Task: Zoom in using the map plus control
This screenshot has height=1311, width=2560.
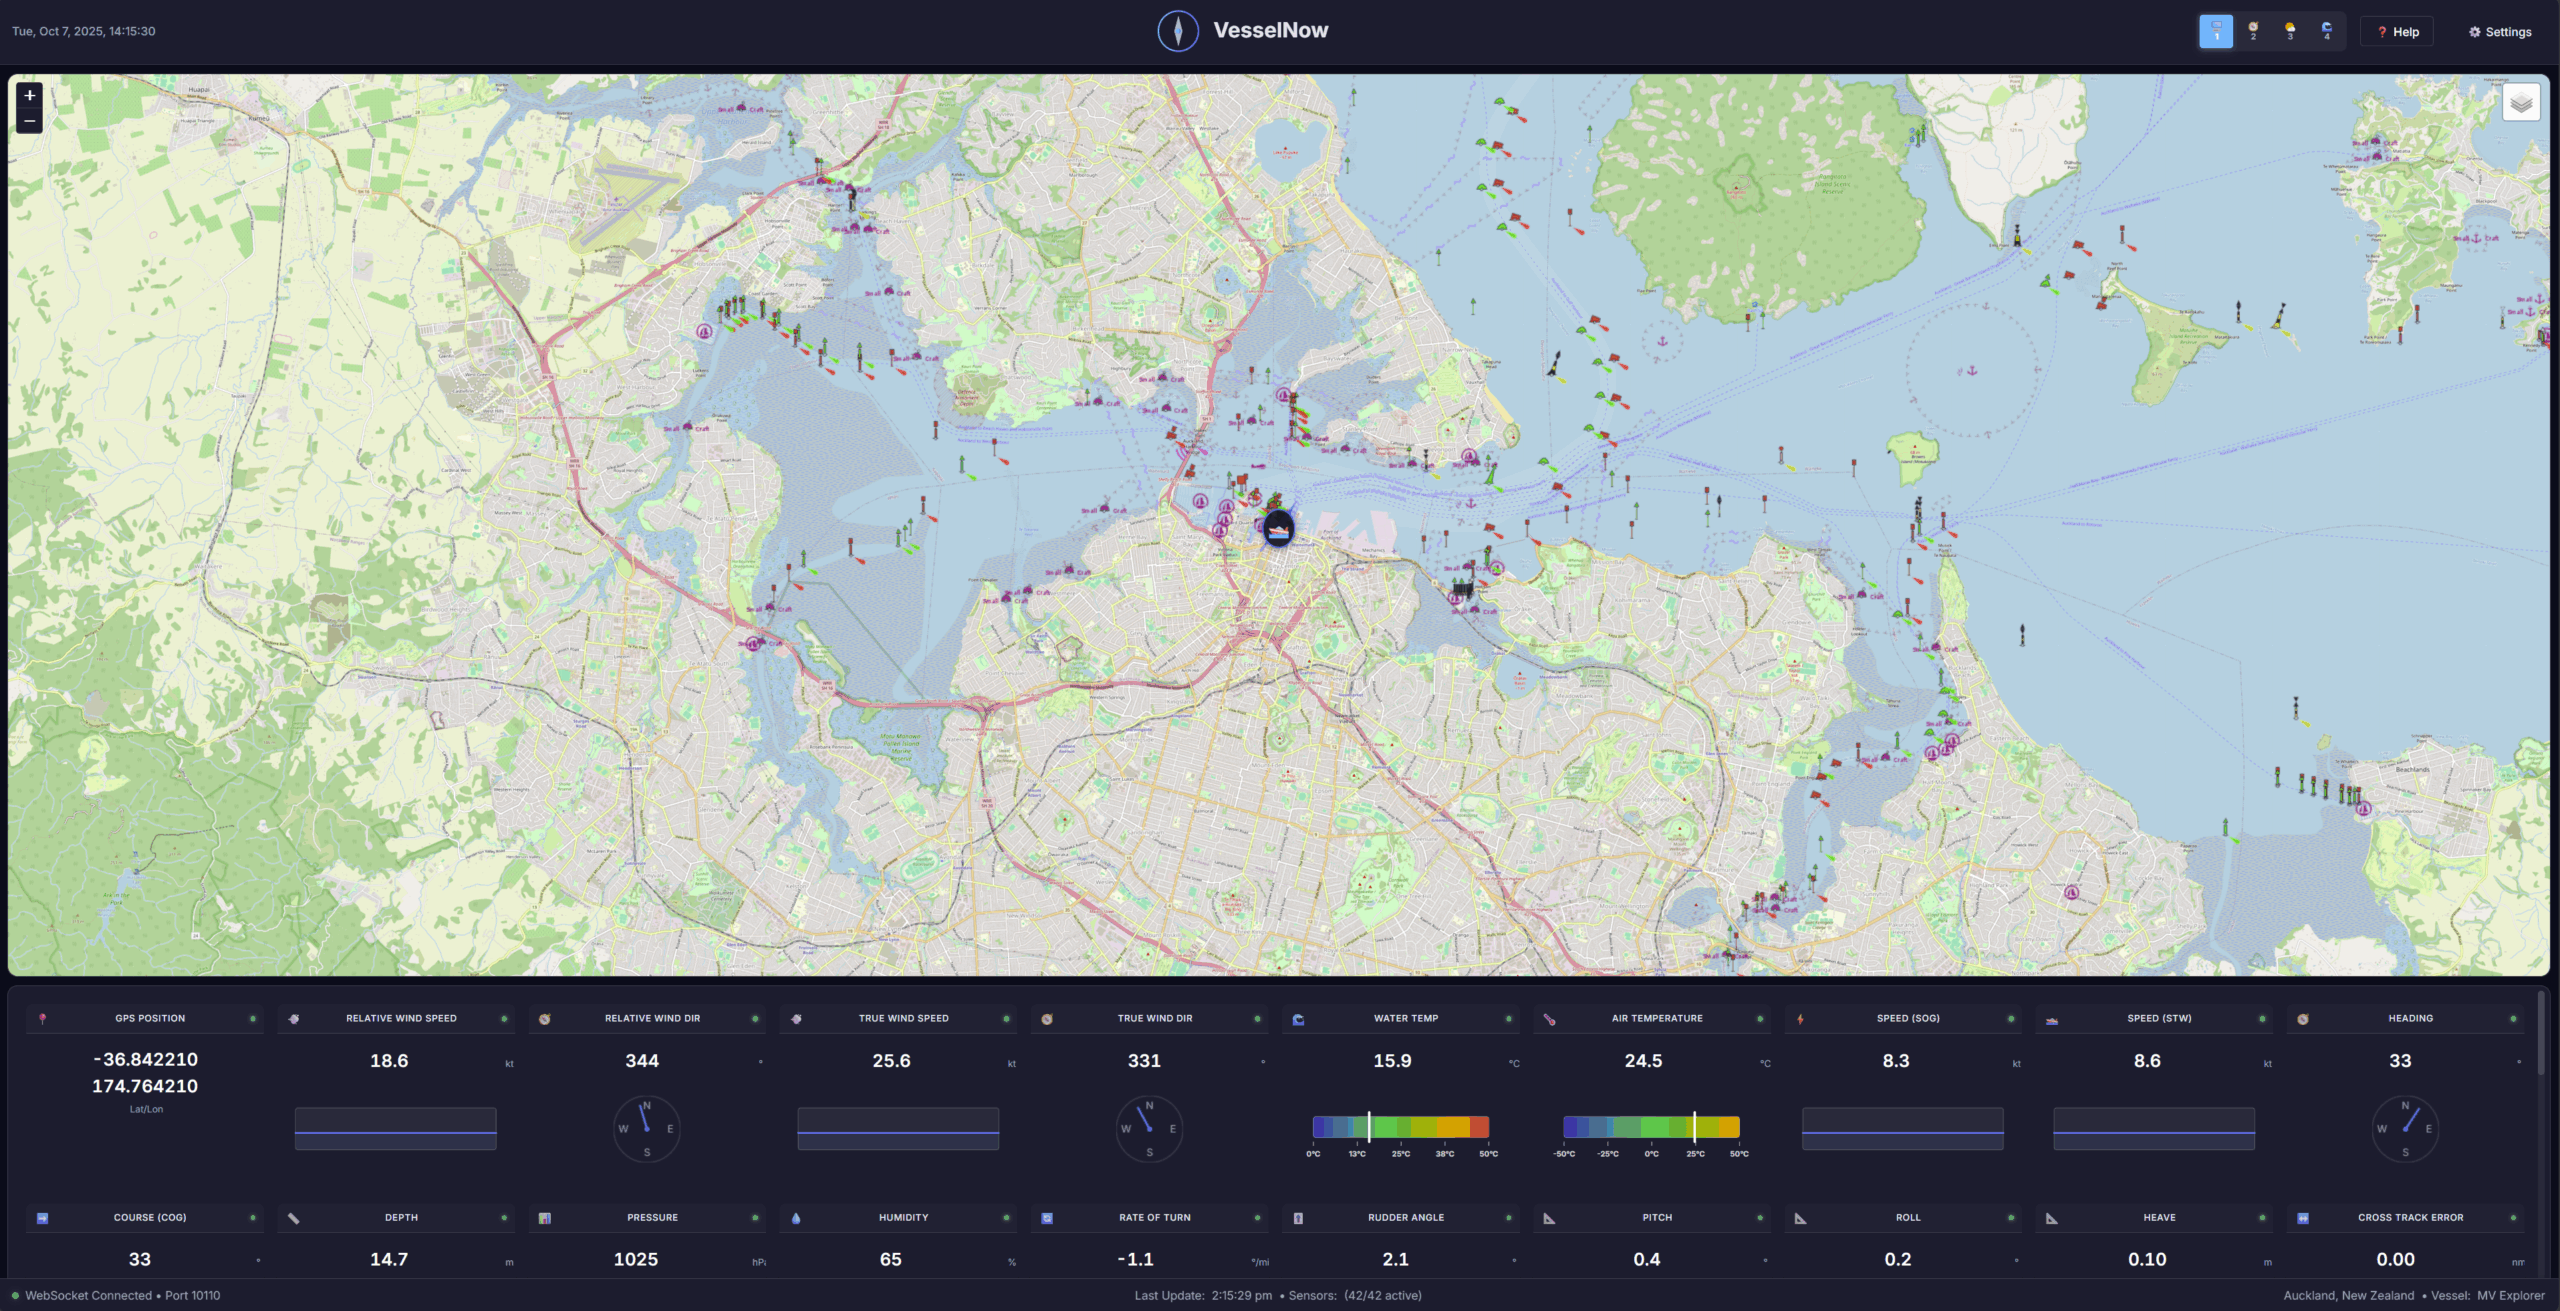Action: (x=29, y=94)
